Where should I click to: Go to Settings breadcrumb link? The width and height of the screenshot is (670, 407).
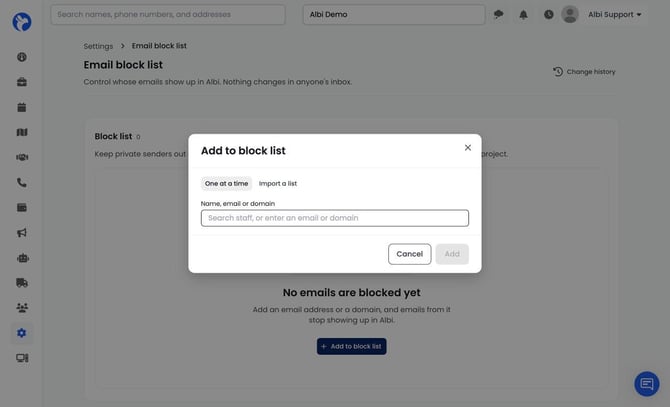[x=98, y=46]
